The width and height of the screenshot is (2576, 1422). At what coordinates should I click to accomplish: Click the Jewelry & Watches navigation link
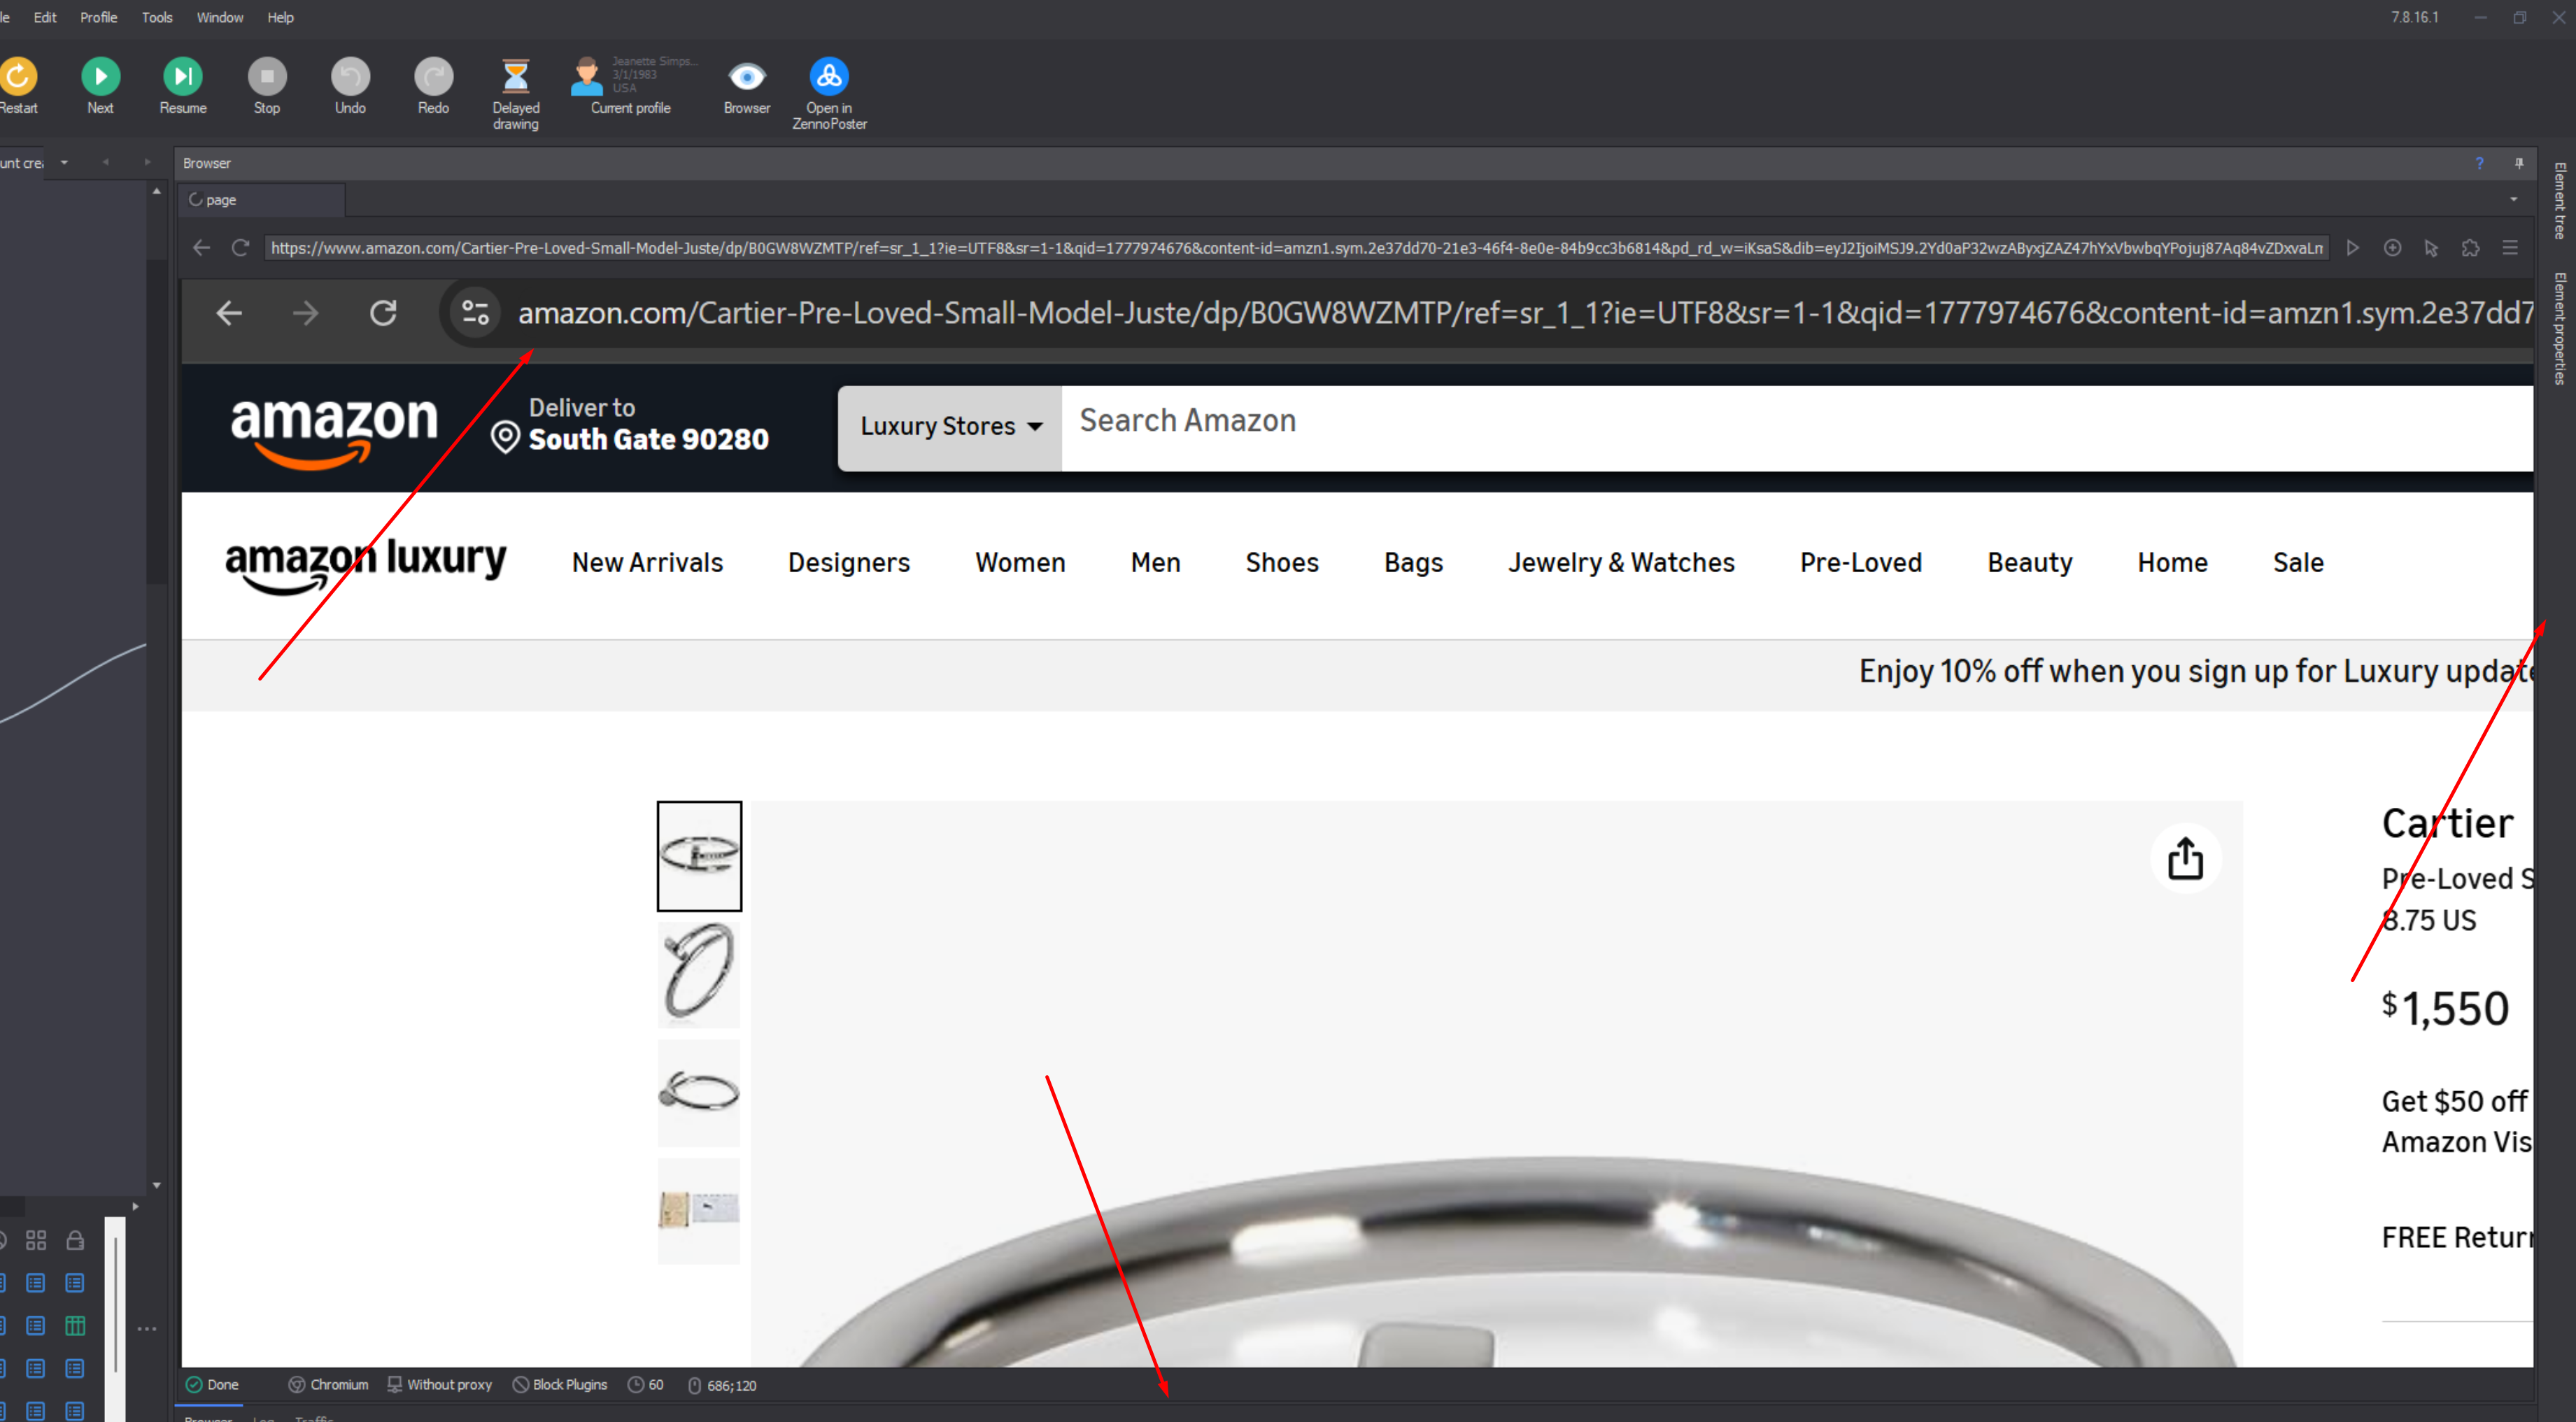(1621, 563)
